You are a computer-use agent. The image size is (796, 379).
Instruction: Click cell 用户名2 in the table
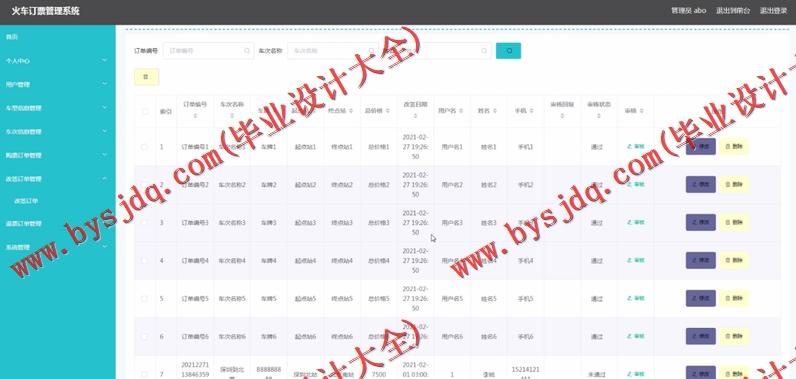point(452,185)
